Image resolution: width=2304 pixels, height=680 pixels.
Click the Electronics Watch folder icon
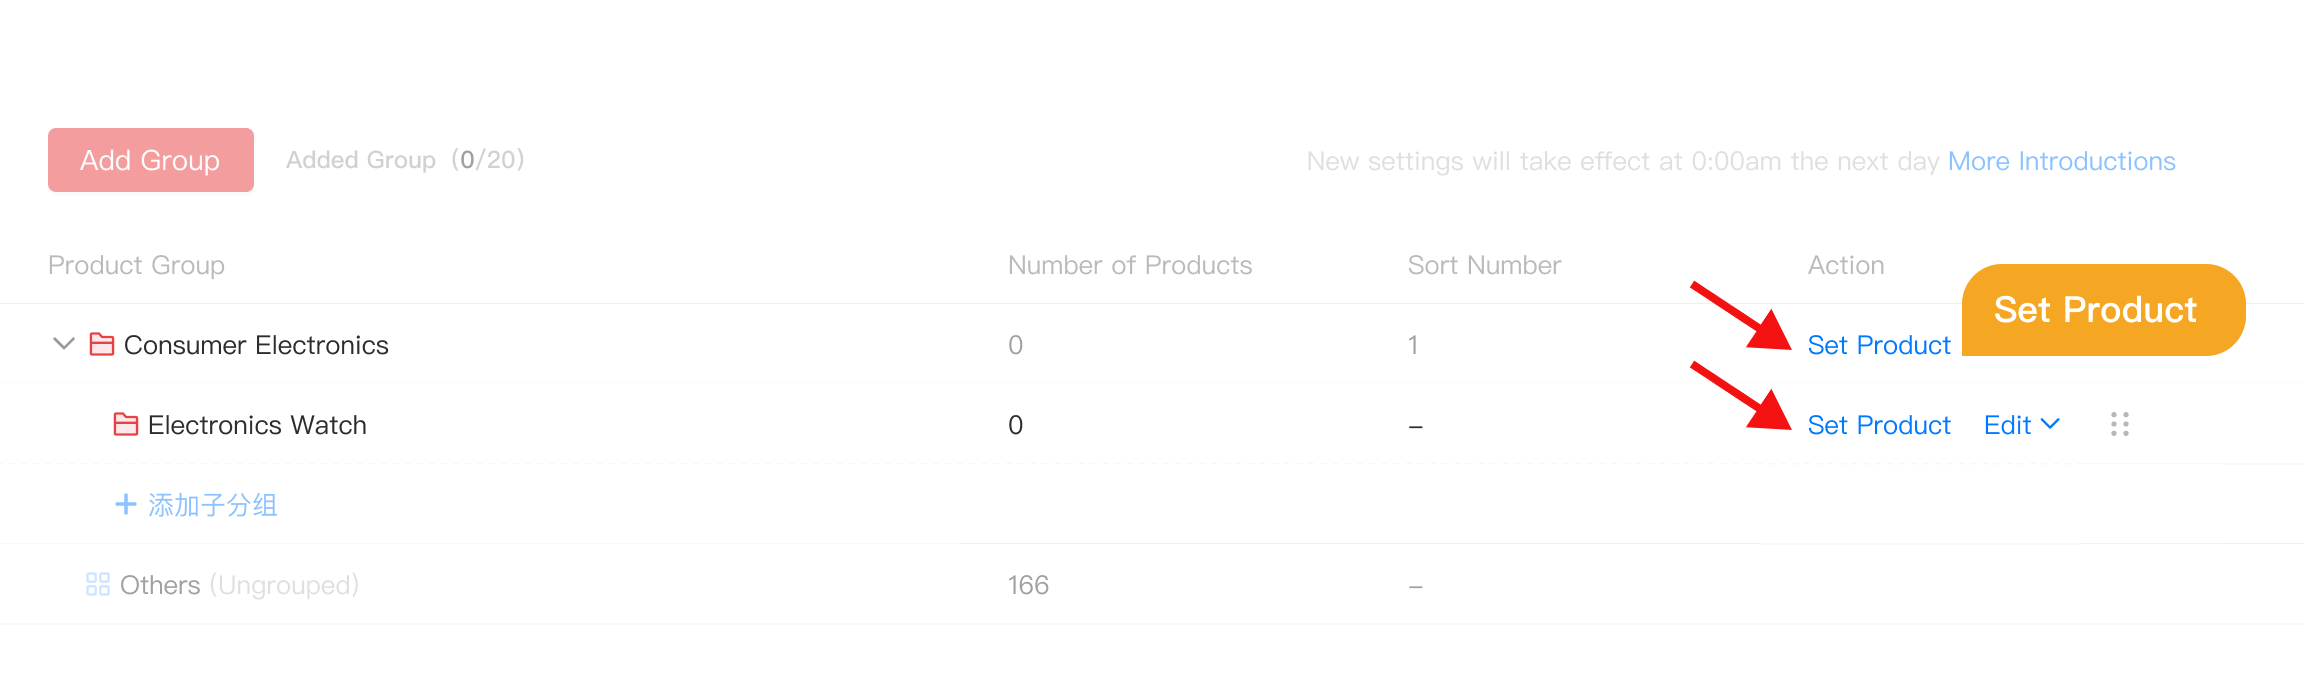(126, 424)
